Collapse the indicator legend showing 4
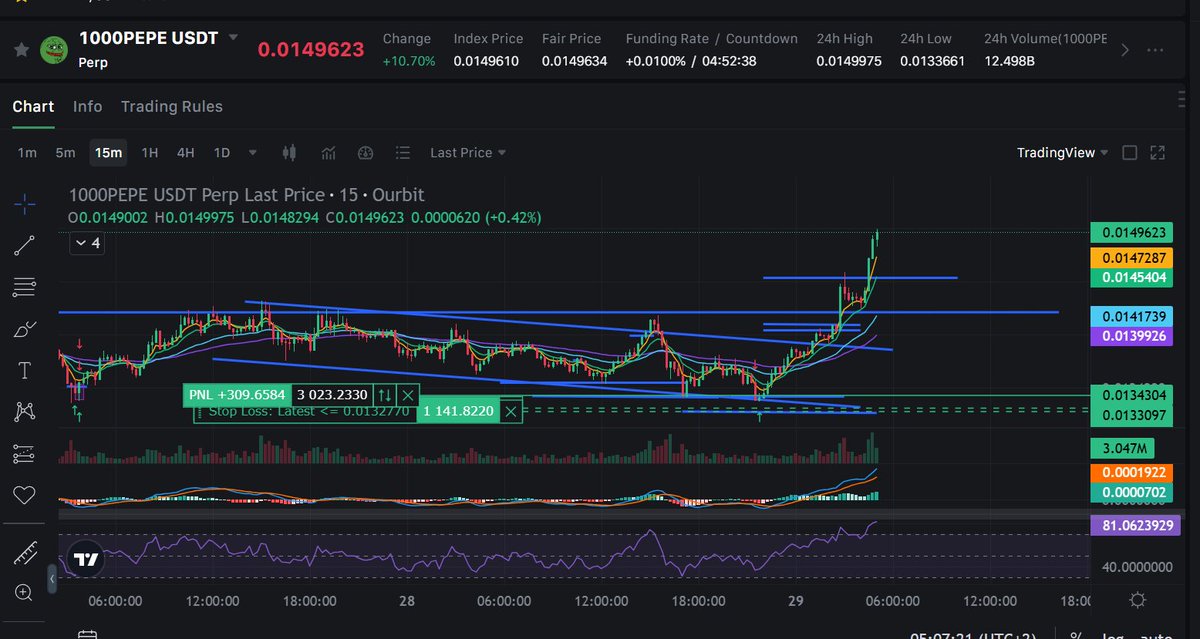This screenshot has width=1200, height=639. tap(86, 243)
